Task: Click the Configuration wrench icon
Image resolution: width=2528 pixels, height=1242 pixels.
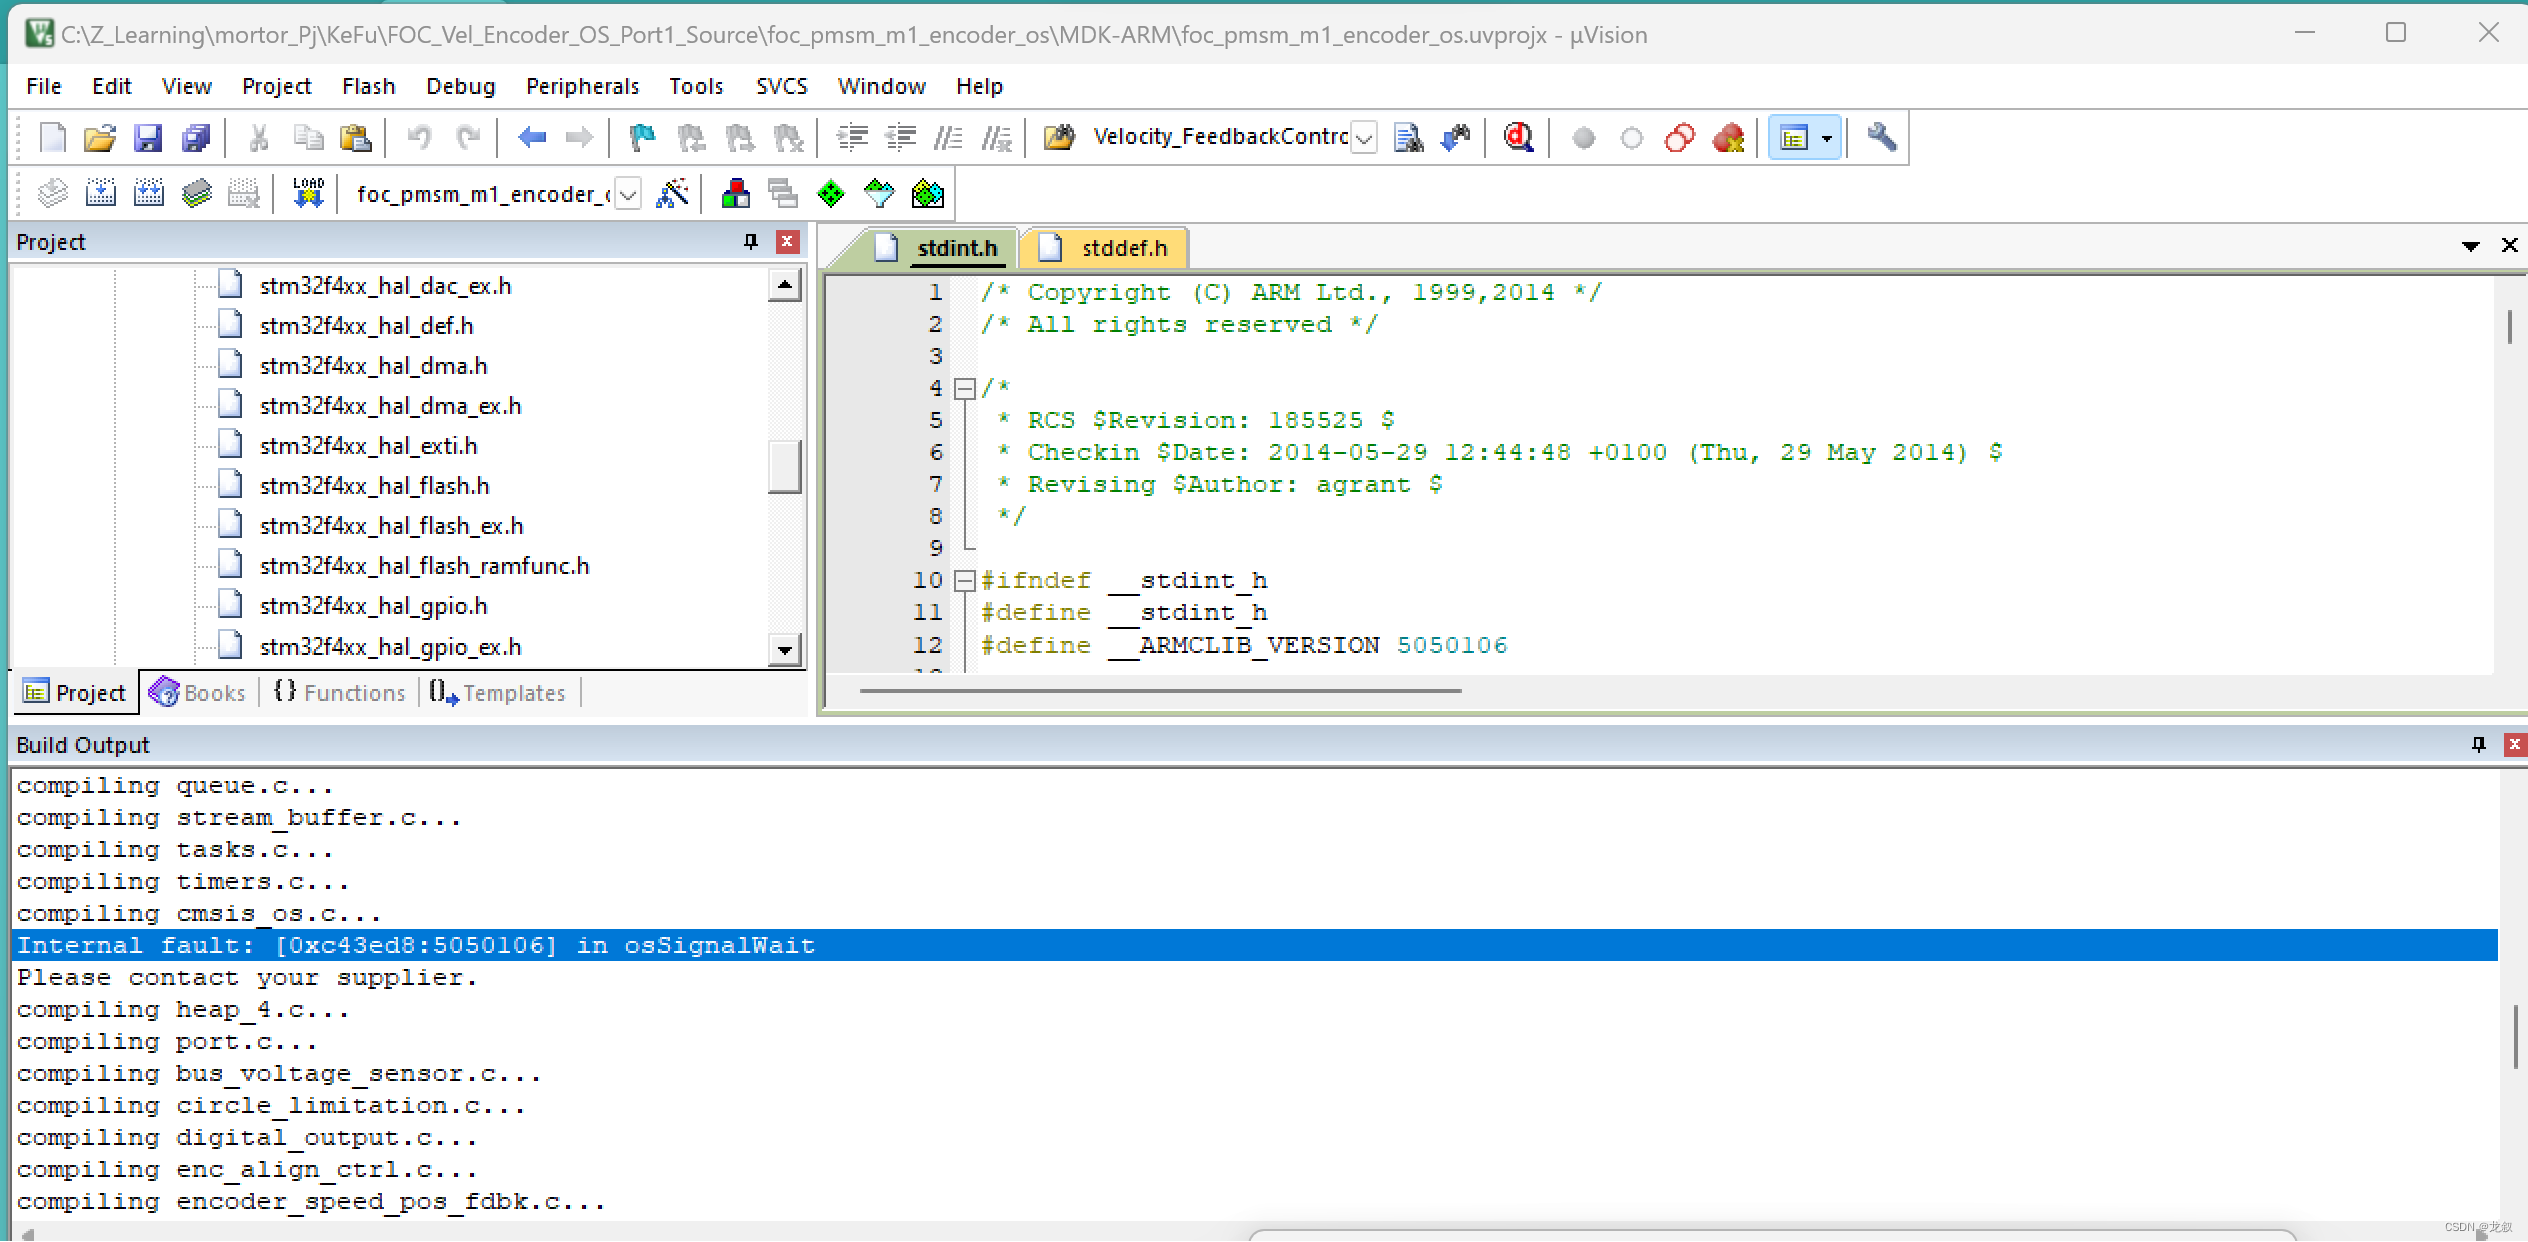Action: (x=1881, y=138)
